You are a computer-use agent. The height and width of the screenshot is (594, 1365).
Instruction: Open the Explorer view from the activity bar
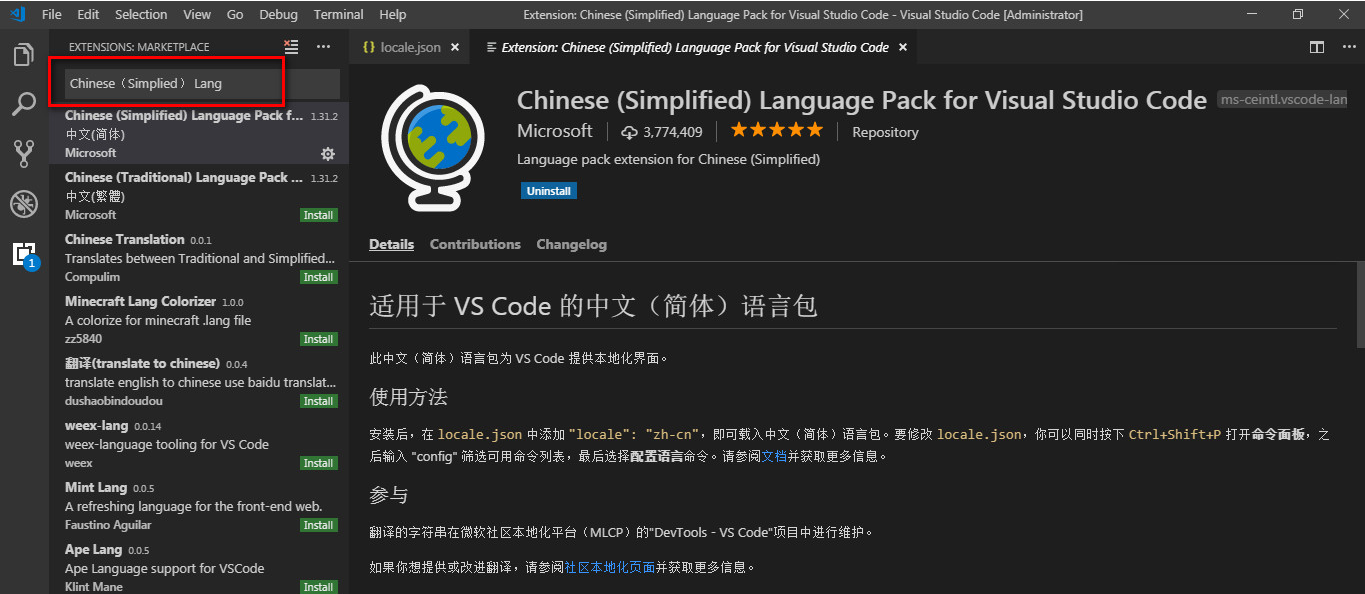pos(23,55)
